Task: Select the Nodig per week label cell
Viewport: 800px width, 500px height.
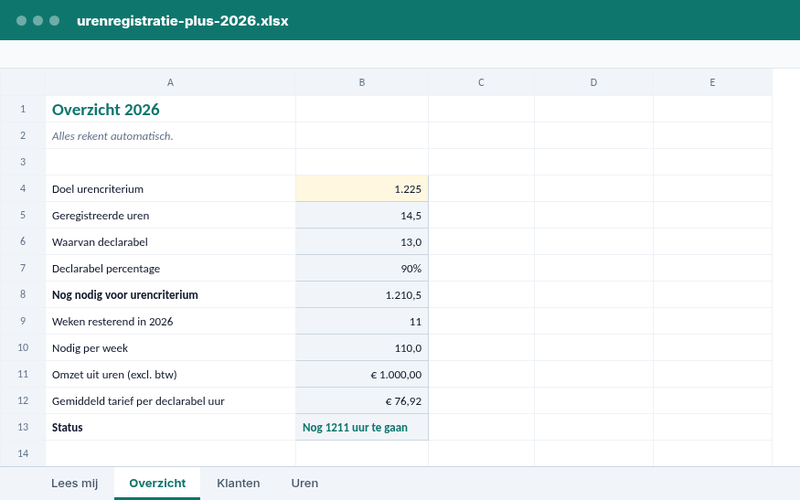Action: coord(170,348)
